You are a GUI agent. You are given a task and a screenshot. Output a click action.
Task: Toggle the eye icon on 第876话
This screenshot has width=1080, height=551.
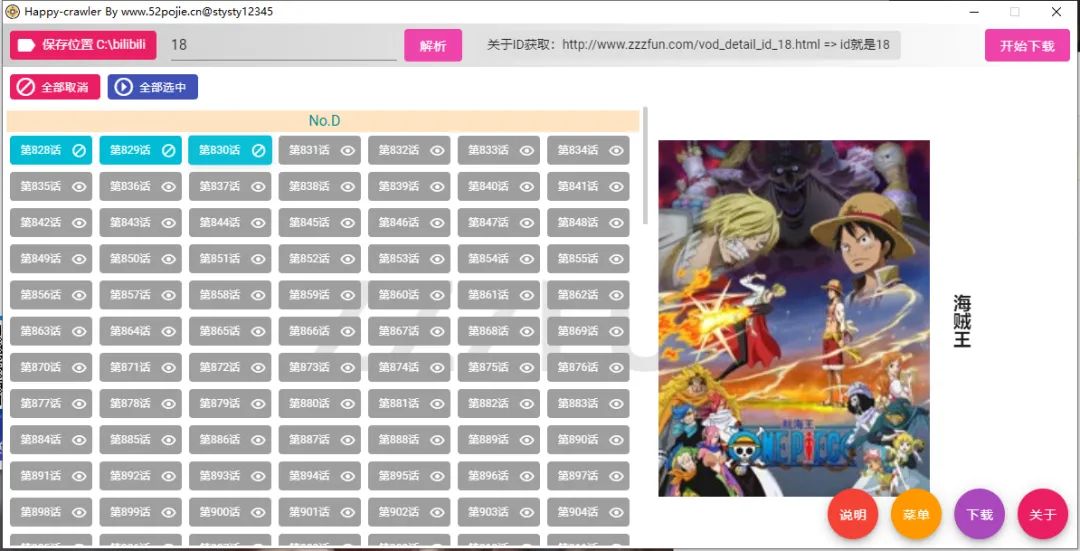click(616, 368)
